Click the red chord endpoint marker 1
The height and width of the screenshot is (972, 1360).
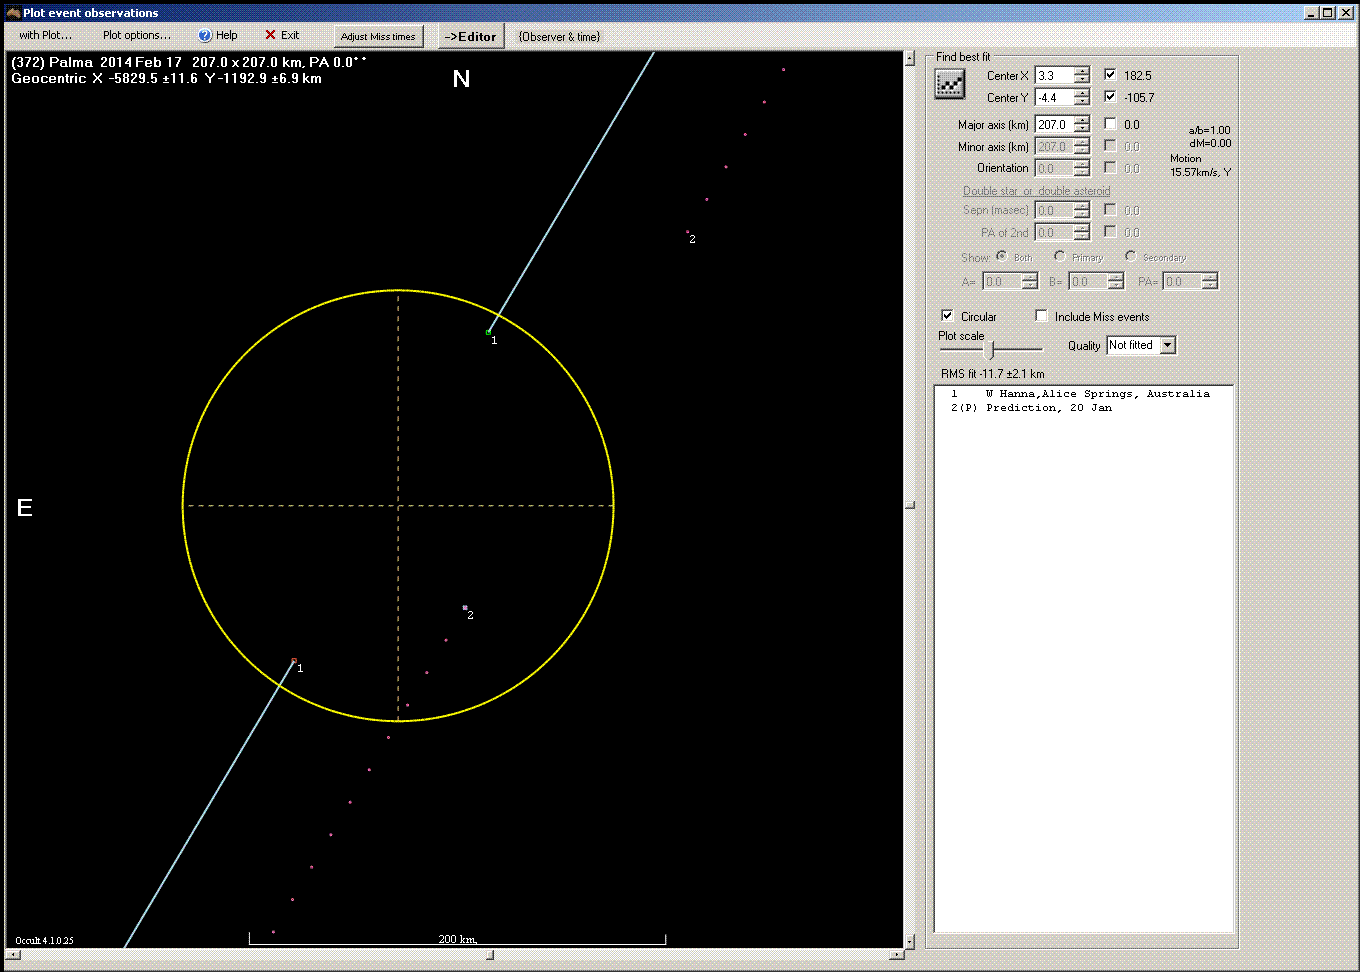tap(294, 660)
